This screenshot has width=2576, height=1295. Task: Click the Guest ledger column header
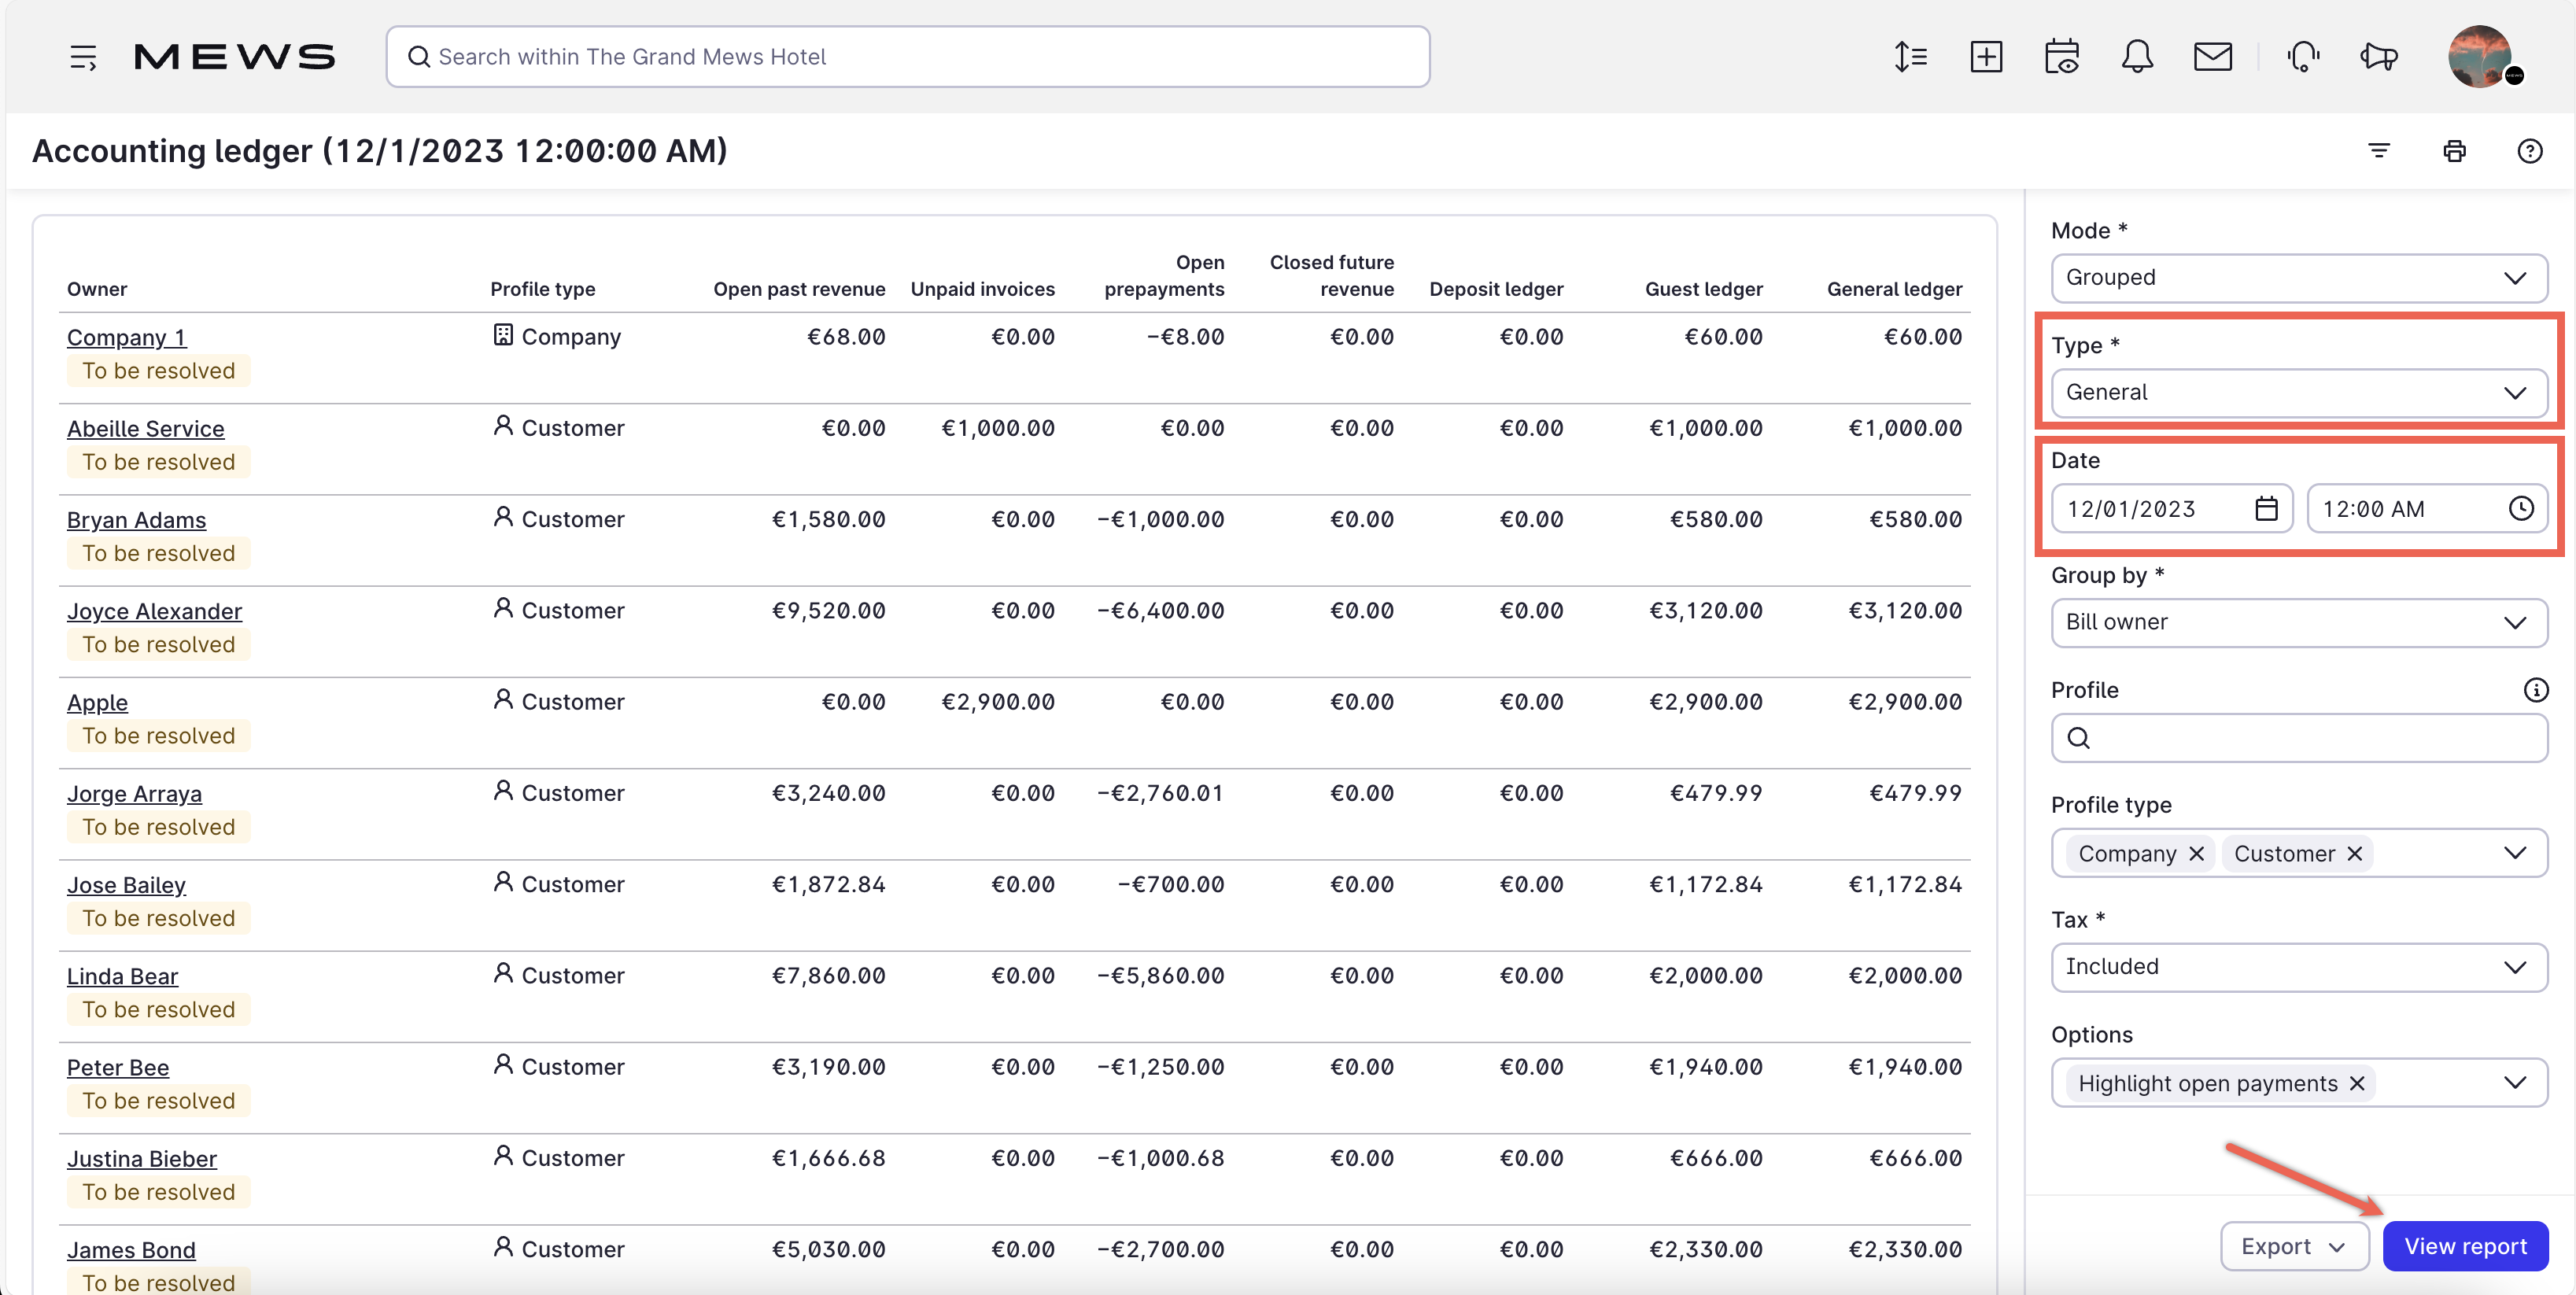tap(1703, 289)
